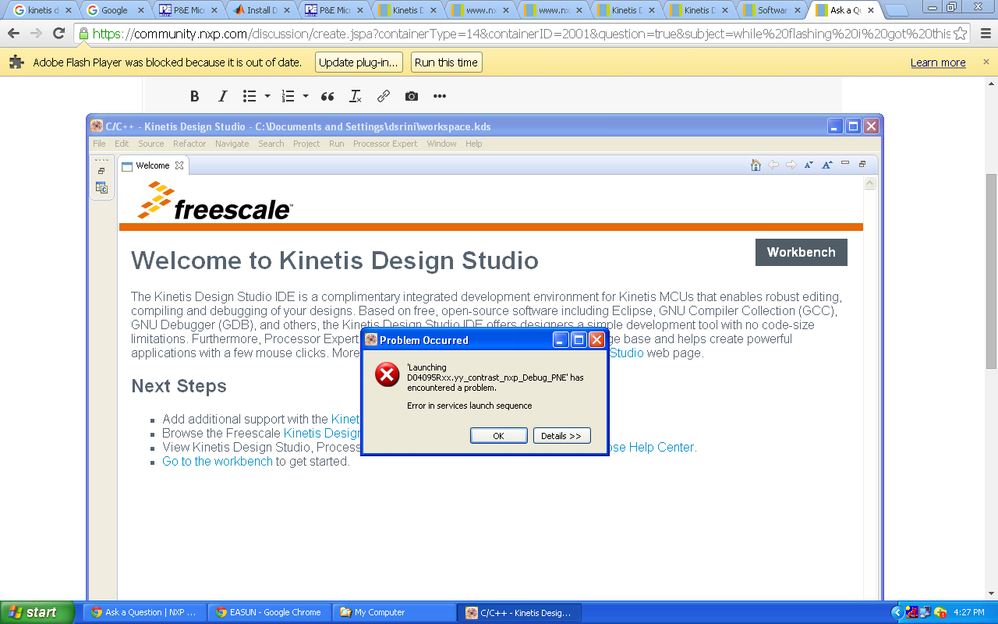Click Run this time button
Screen dimensions: 998x624
(x=446, y=62)
